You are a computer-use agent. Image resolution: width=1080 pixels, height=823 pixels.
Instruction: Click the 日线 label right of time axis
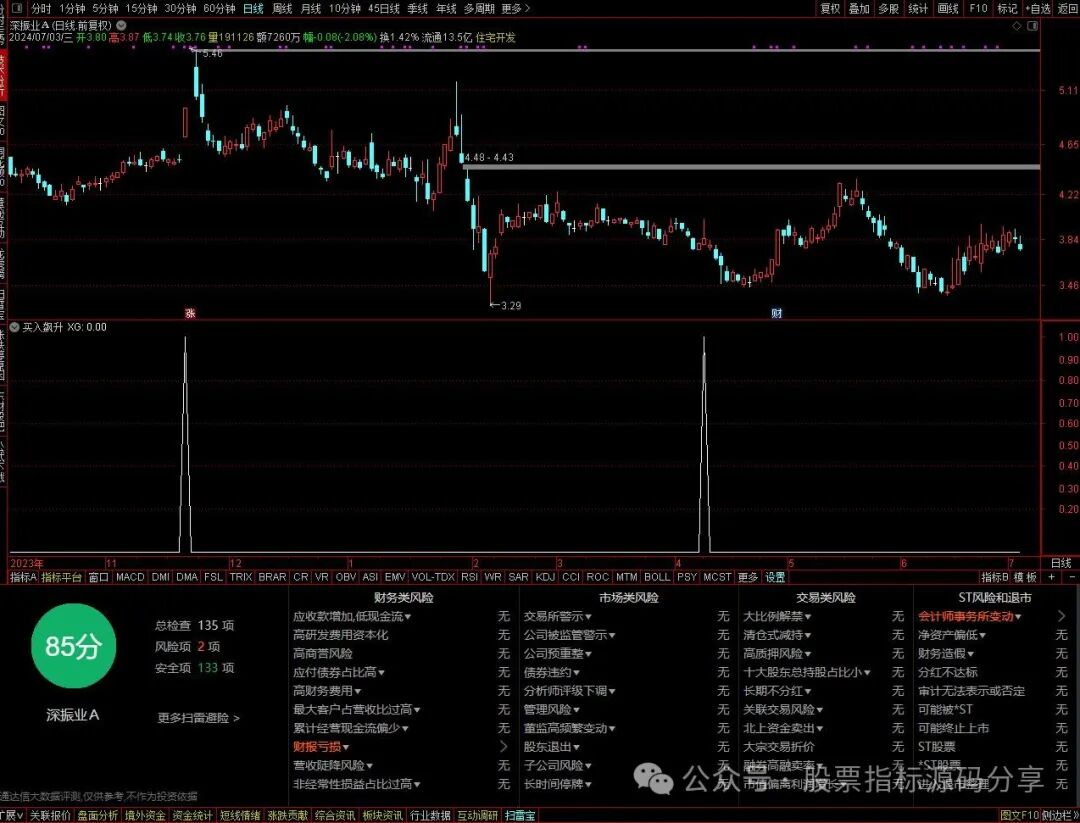pos(1061,563)
